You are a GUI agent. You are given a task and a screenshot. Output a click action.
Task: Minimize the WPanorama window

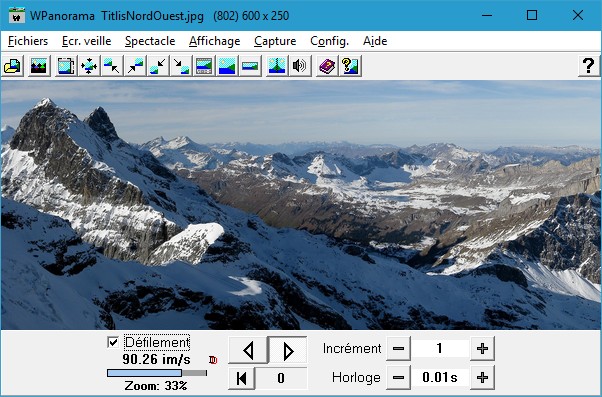487,15
